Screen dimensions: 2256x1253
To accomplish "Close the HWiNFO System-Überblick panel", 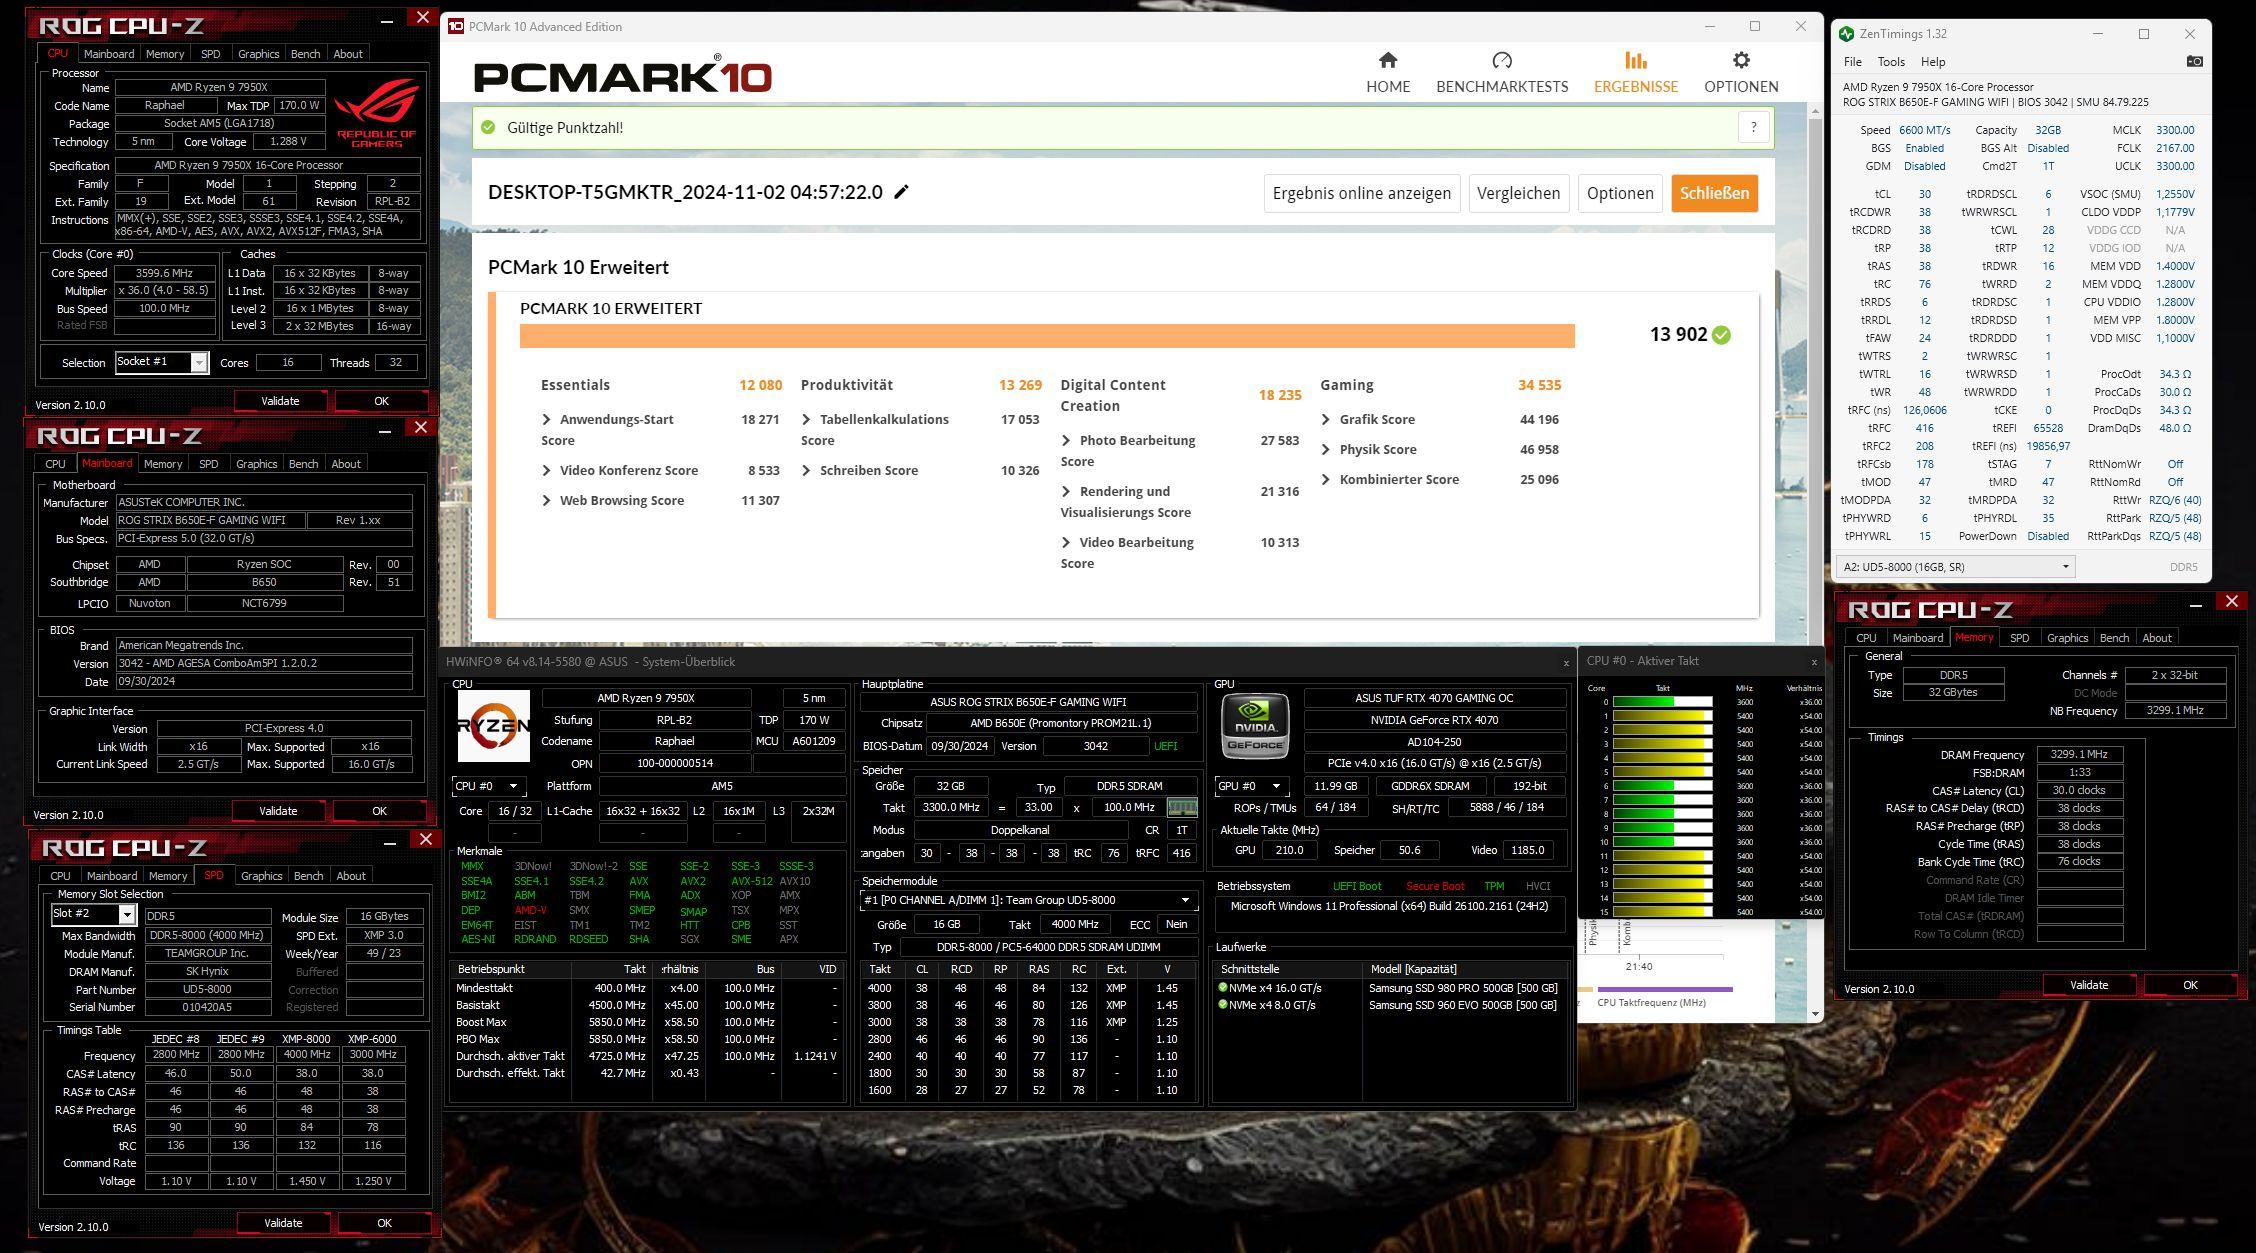I will pos(1566,663).
